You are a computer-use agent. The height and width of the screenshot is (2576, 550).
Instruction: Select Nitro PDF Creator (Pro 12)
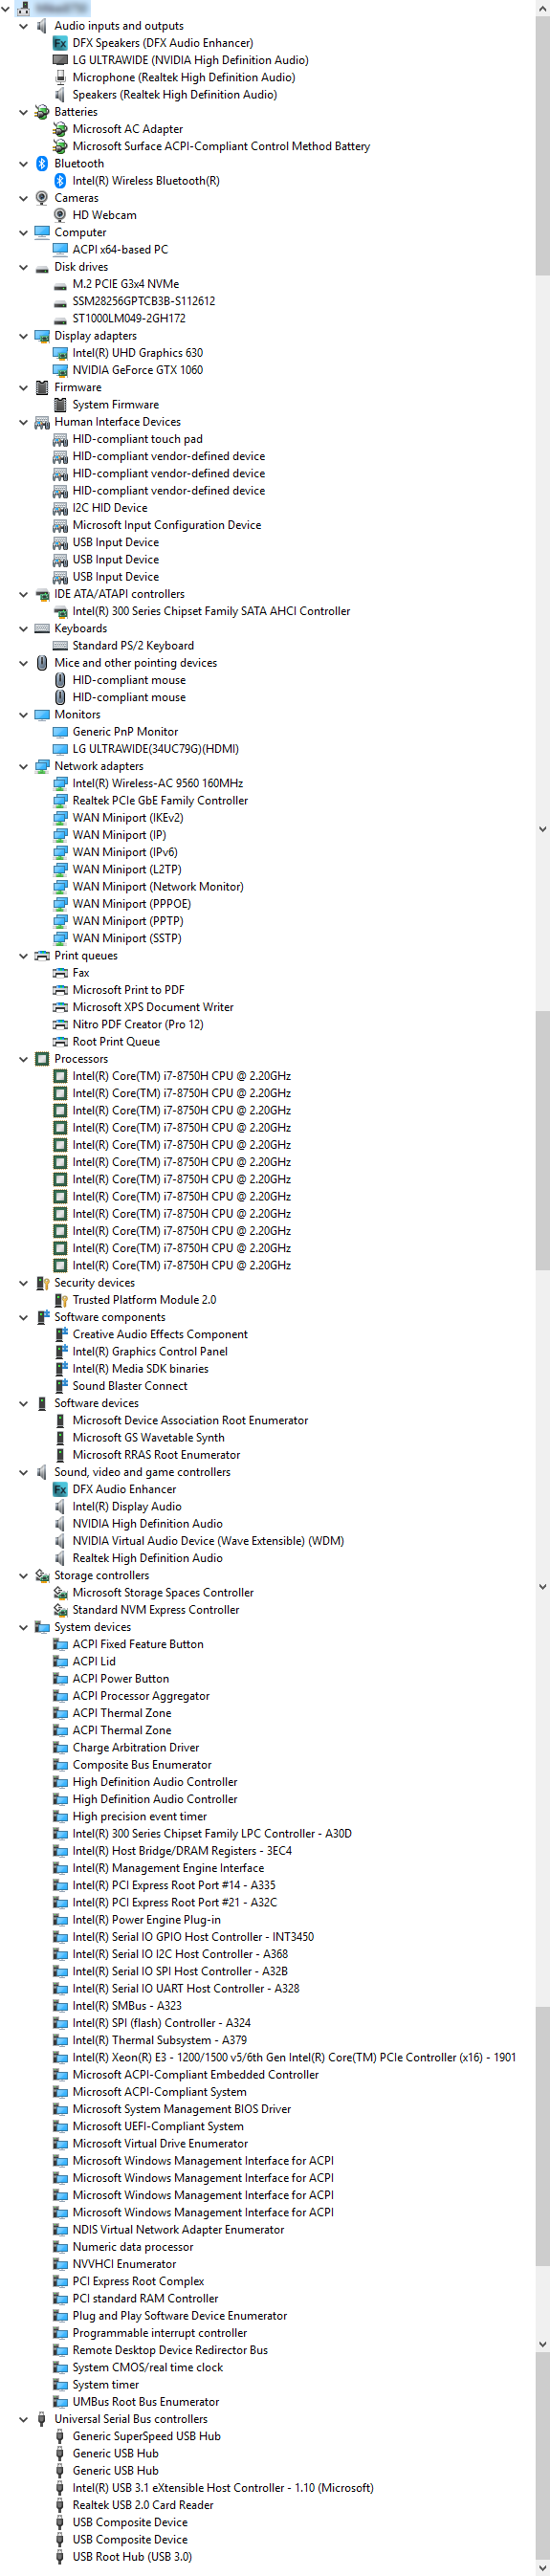(138, 1025)
